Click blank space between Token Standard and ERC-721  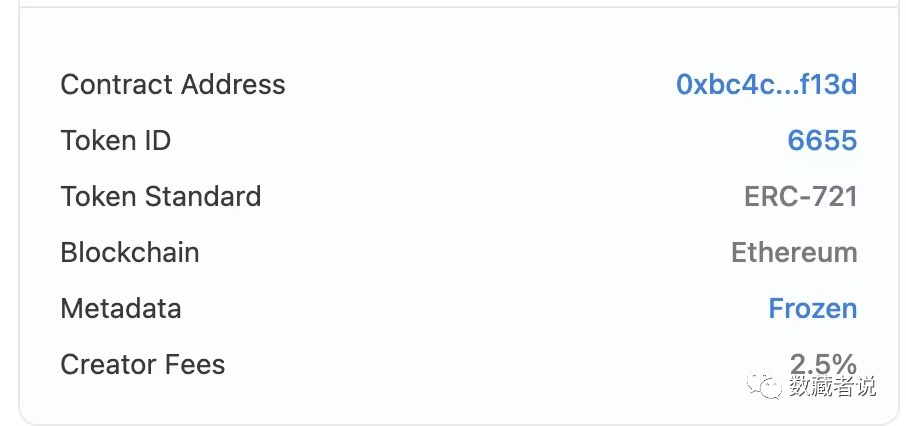click(503, 197)
